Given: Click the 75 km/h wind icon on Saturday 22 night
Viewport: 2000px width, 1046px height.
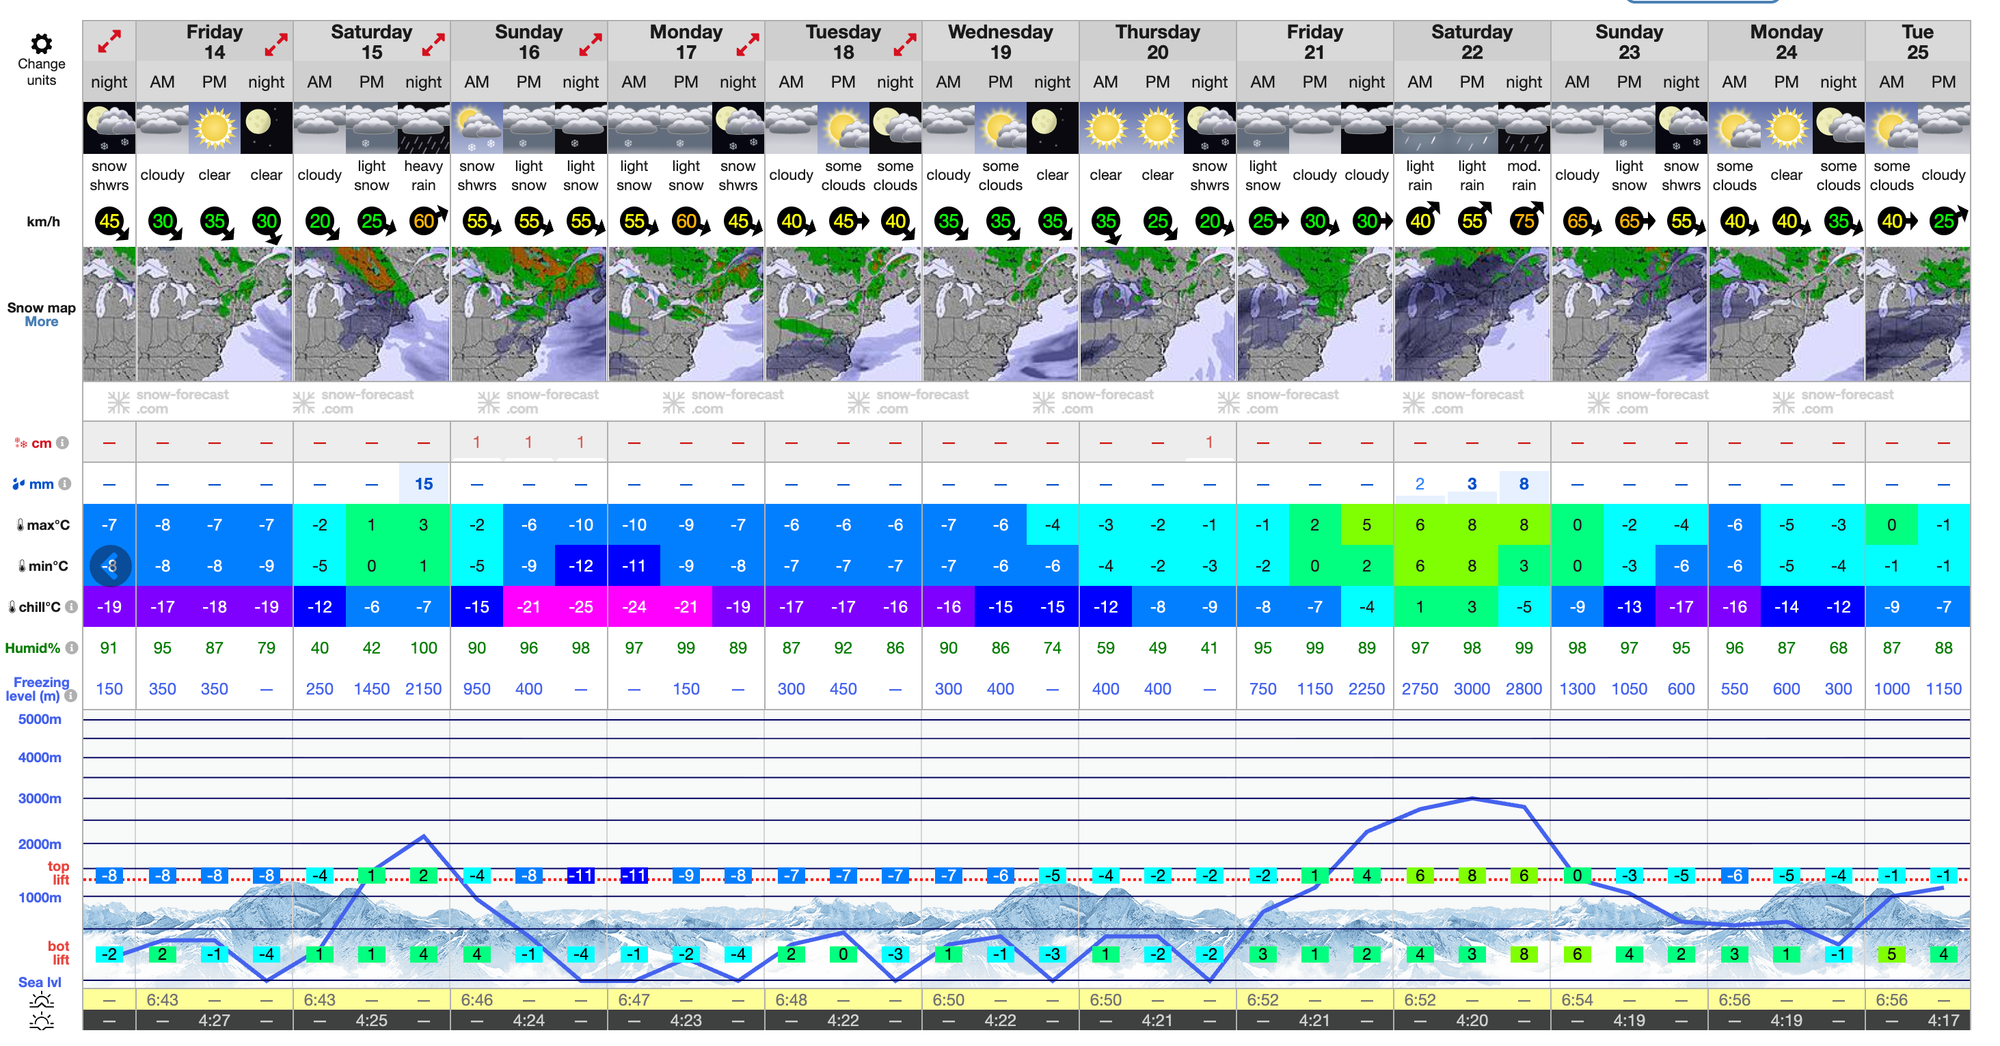Looking at the screenshot, I should coord(1524,221).
